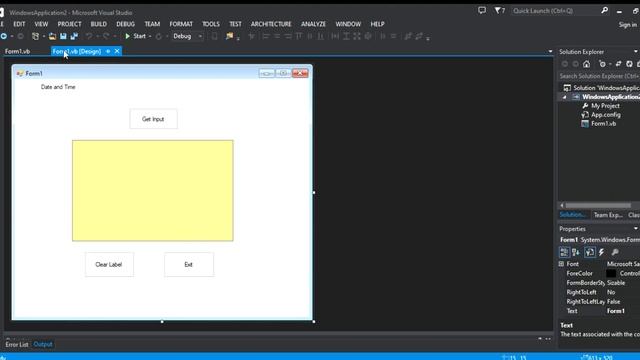Select Alphabetical sort in Properties panel
Viewport: 640px width, 360px height.
576,252
